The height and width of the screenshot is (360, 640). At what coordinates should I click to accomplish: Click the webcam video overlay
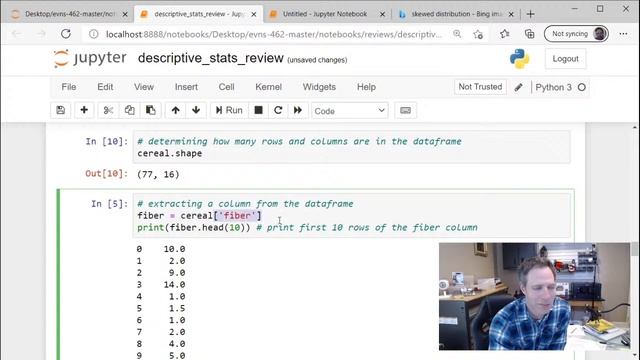(x=535, y=297)
